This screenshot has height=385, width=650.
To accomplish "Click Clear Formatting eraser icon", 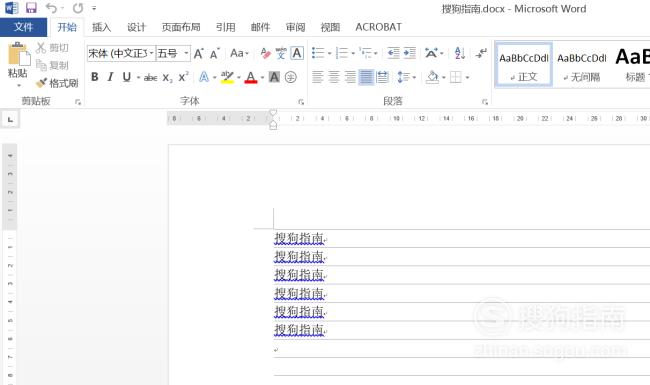I will [265, 53].
